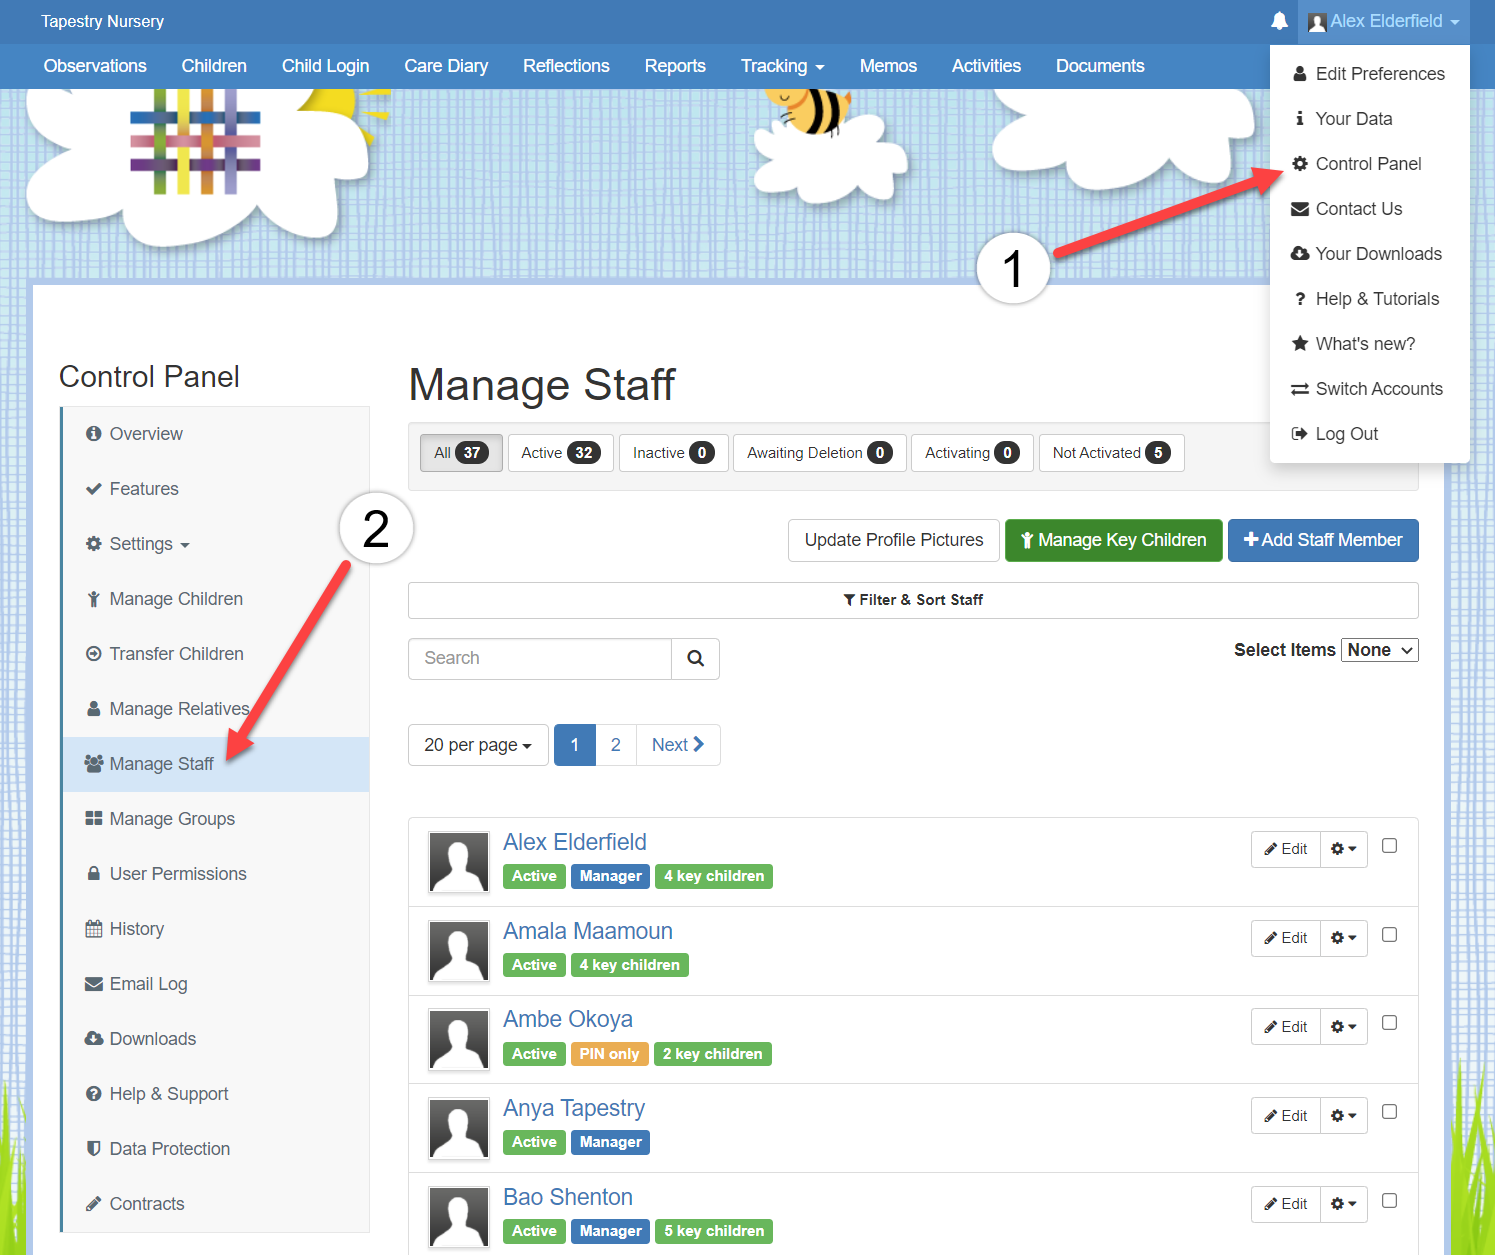Viewport: 1495px width, 1255px height.
Task: Tick the checkbox for Amala Maamoun
Action: point(1389,935)
